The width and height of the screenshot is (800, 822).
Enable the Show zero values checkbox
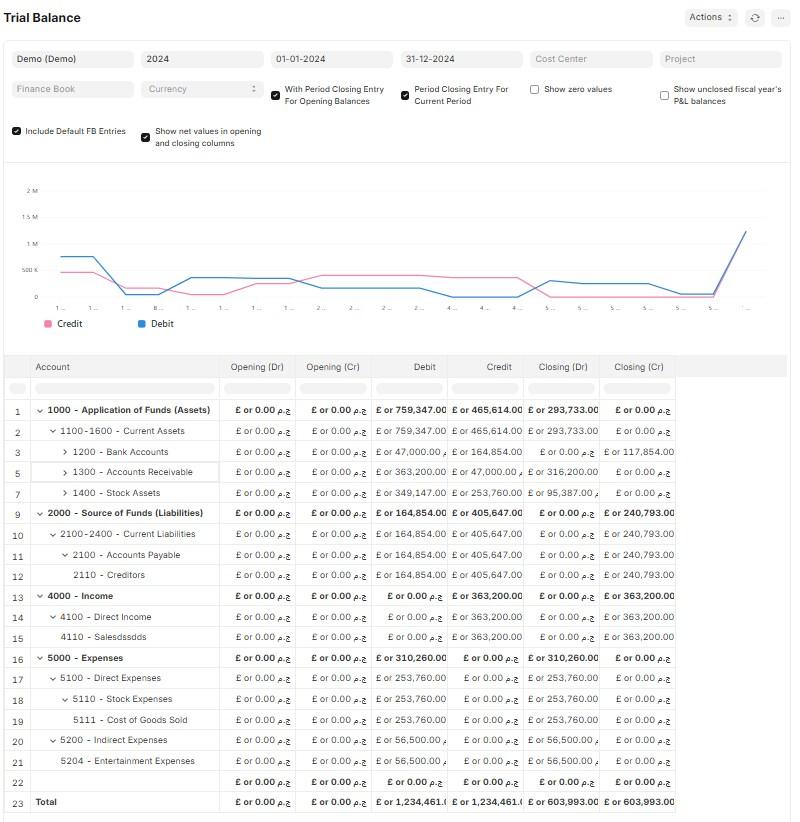coord(535,90)
